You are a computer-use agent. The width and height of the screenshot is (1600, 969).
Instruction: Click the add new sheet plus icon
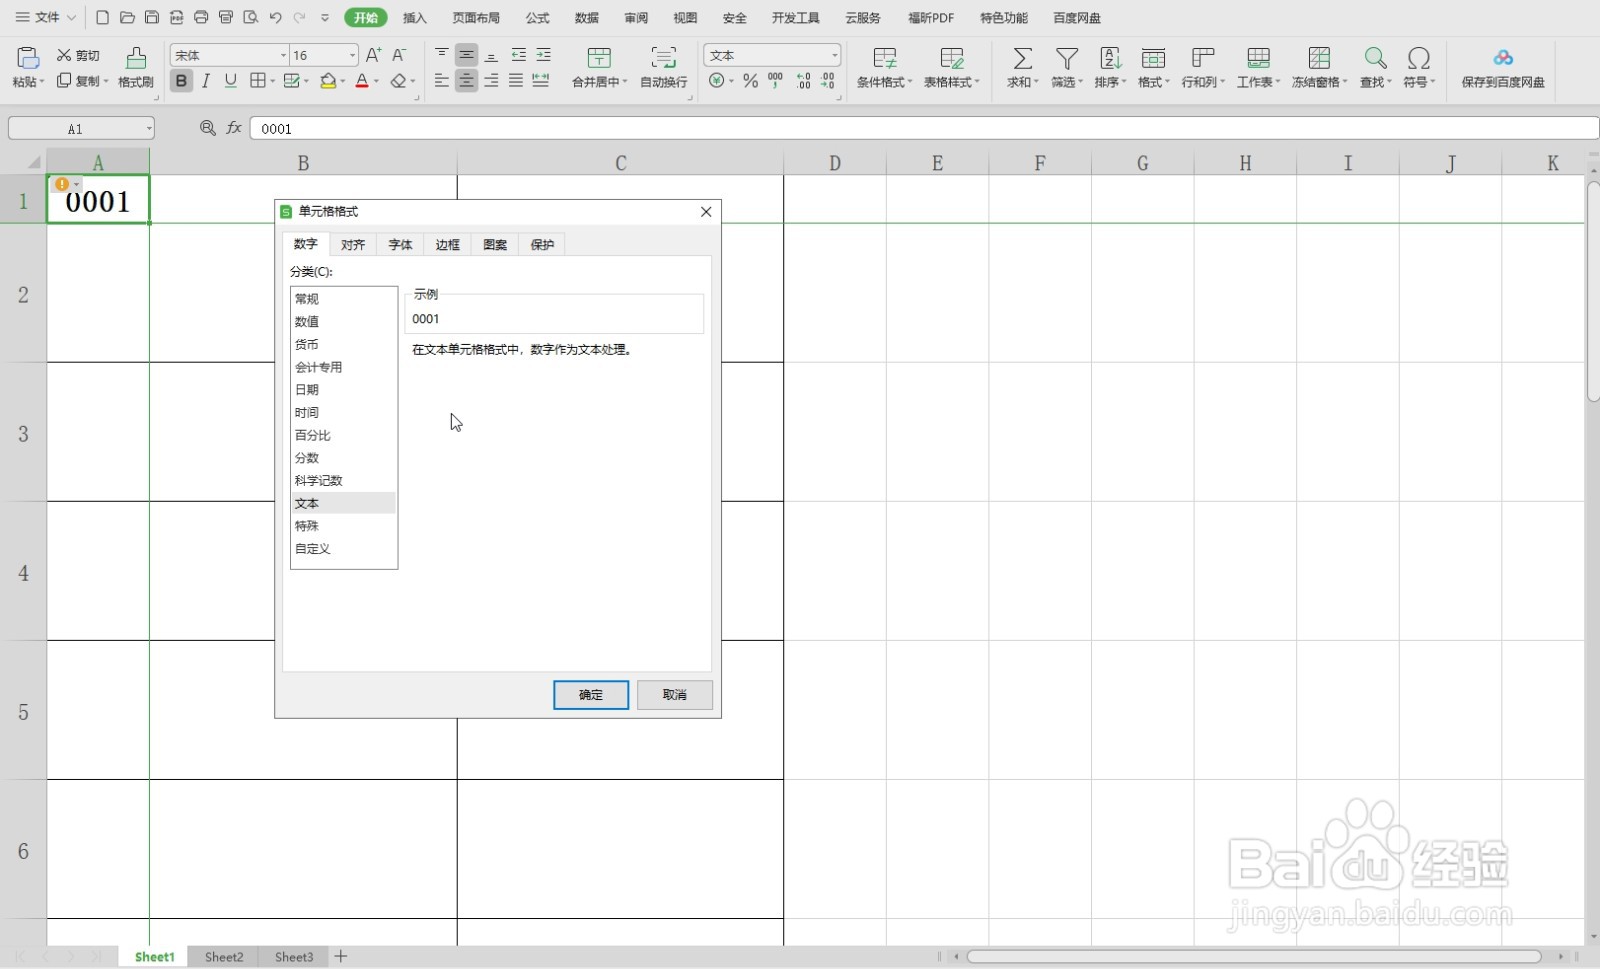click(x=341, y=957)
